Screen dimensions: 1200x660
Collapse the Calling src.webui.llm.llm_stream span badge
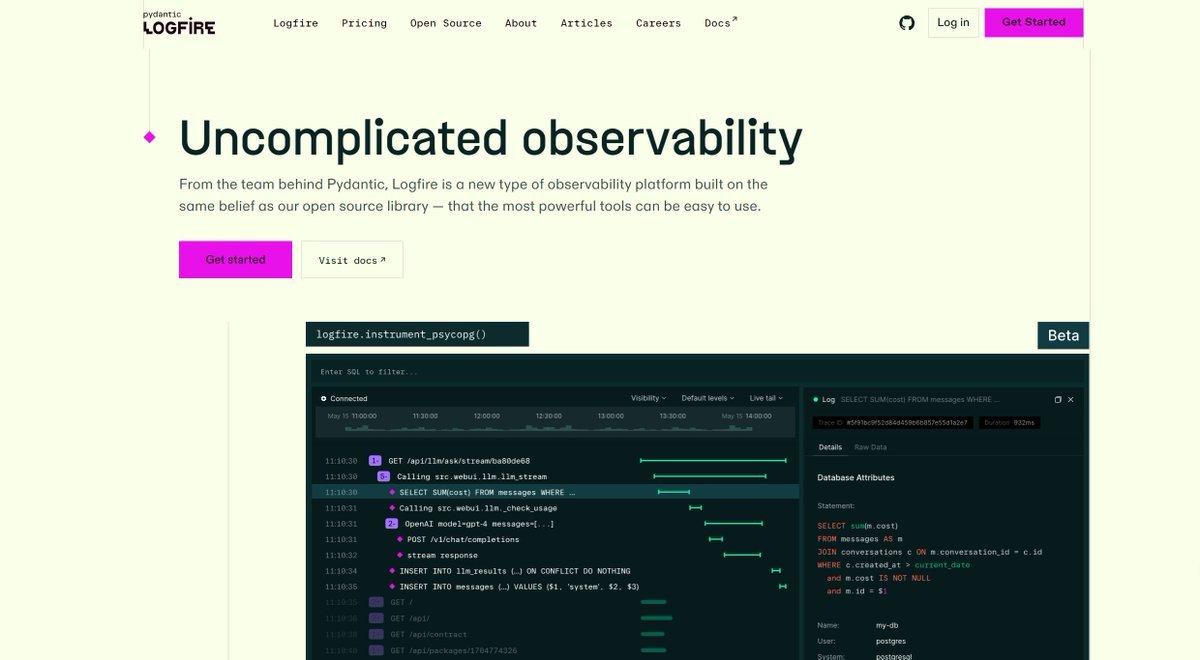click(x=384, y=477)
